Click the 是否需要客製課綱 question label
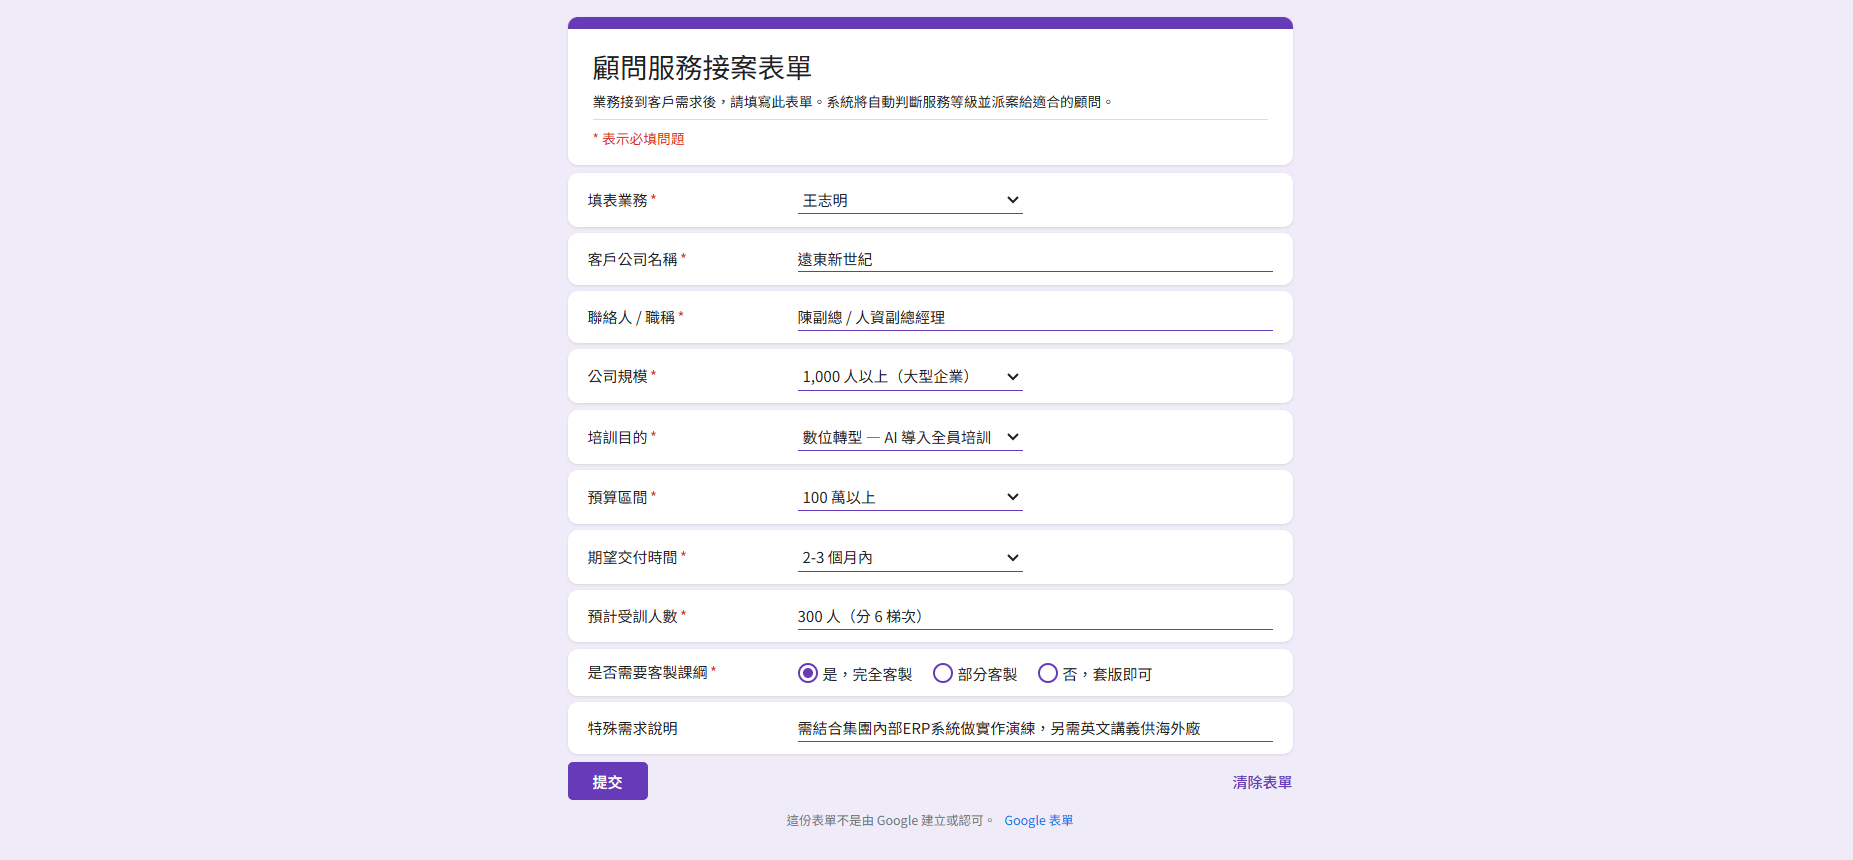 coord(648,672)
